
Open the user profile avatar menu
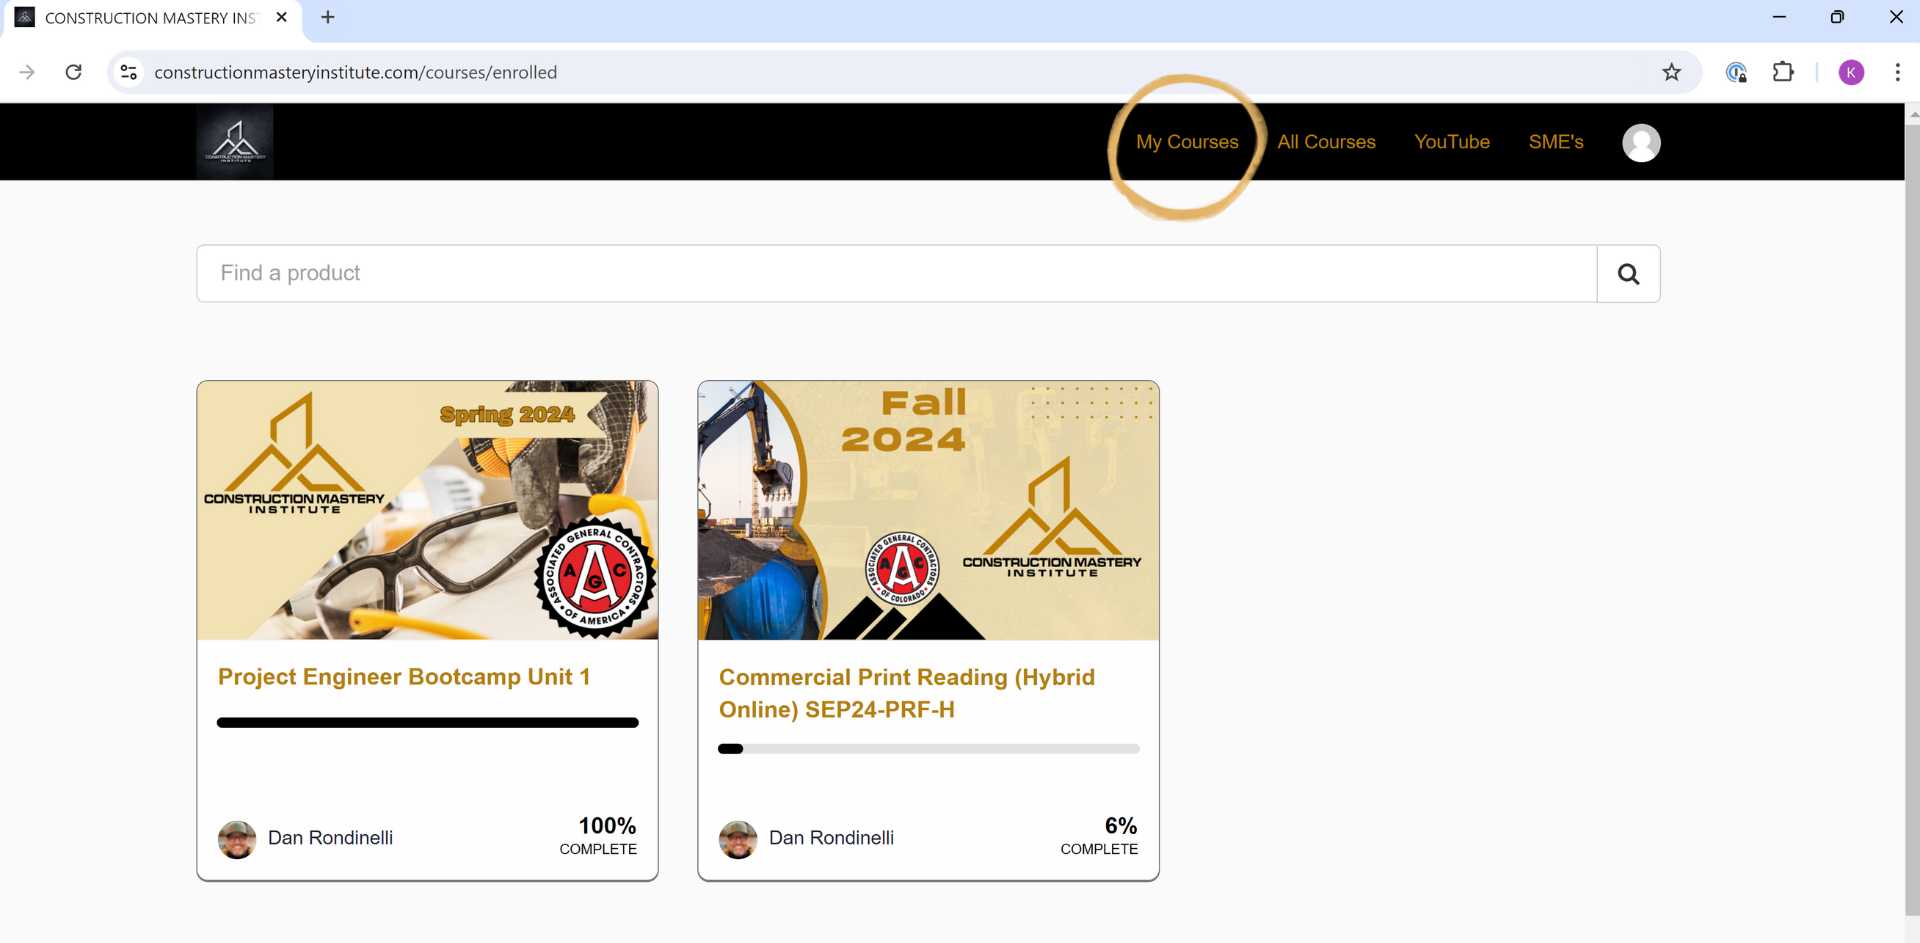tap(1641, 142)
